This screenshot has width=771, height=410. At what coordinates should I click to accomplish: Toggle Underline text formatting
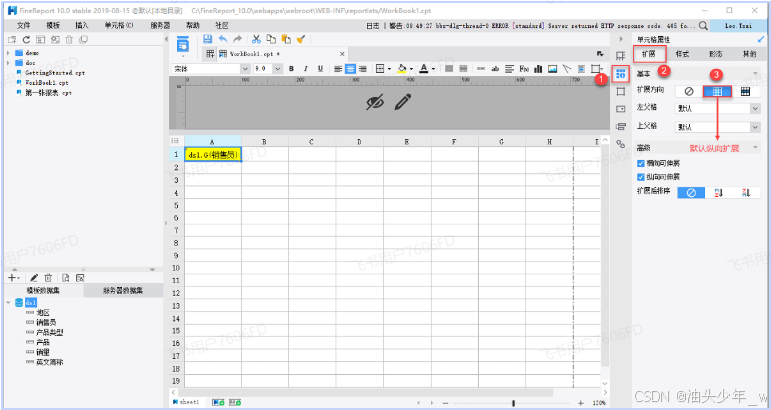320,69
